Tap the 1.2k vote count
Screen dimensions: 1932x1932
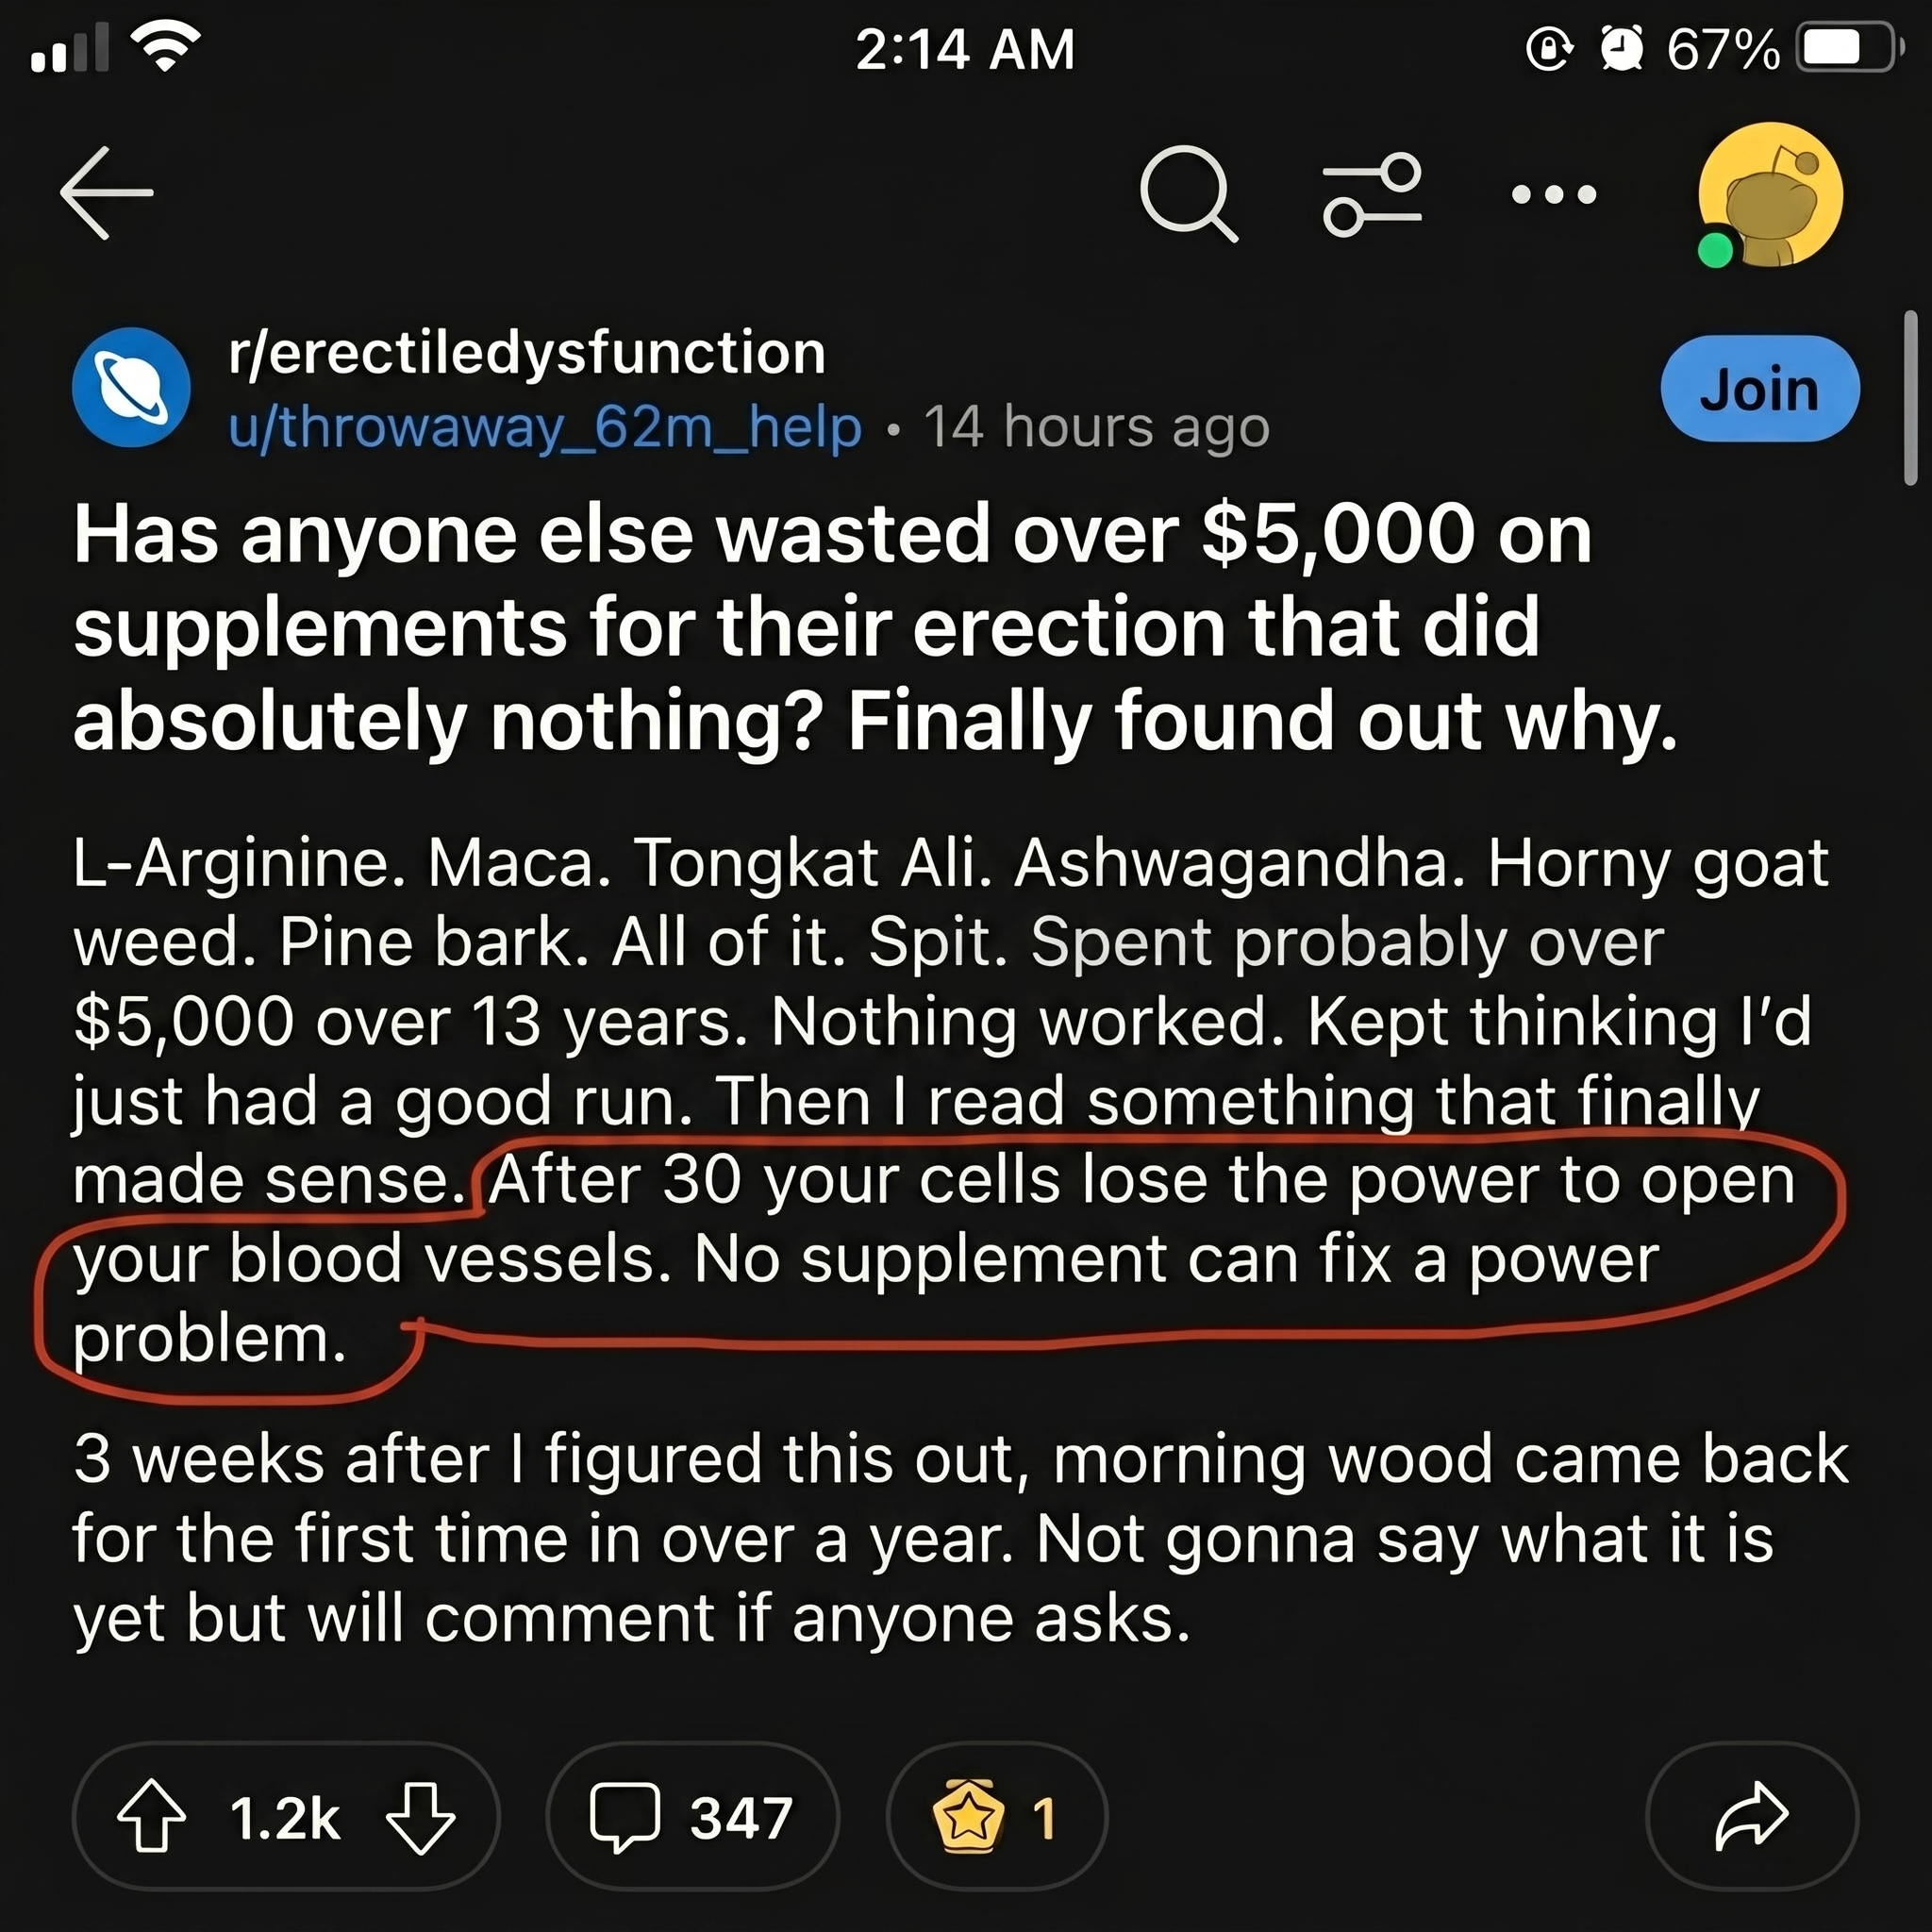tap(285, 1818)
